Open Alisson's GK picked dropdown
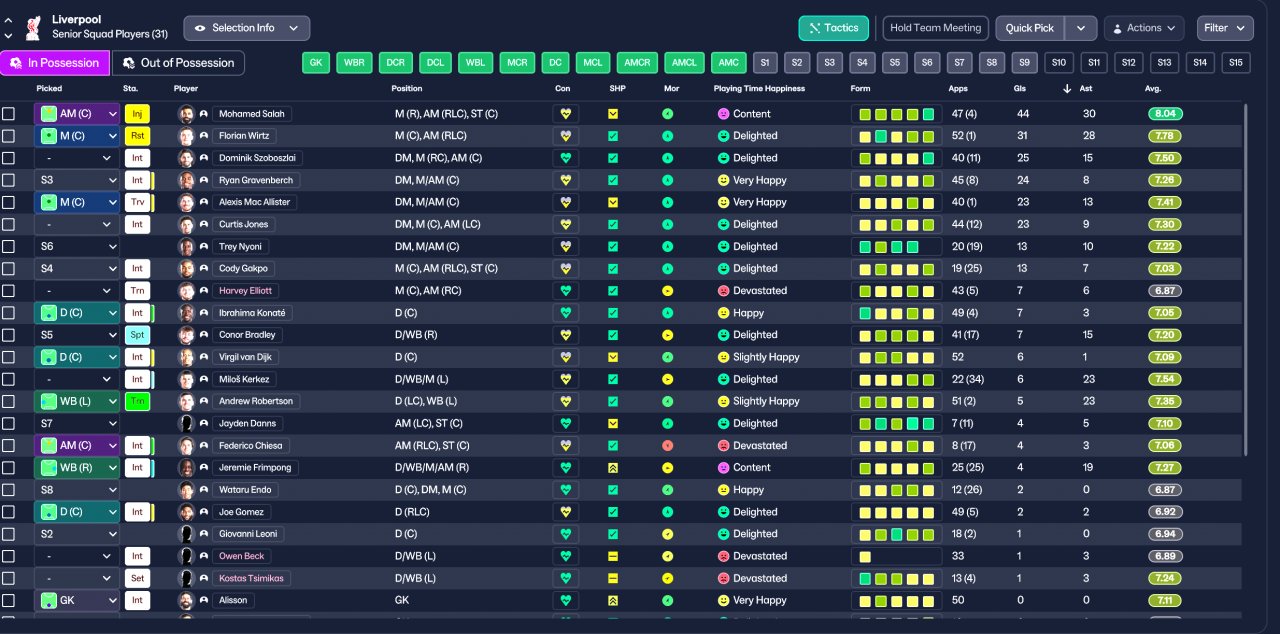The height and width of the screenshot is (634, 1280). point(77,600)
